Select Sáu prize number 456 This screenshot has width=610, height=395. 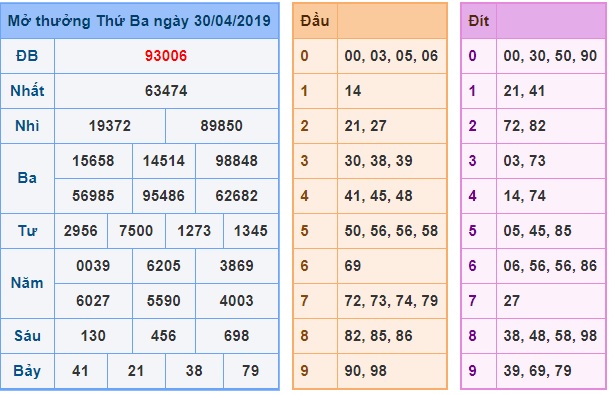tap(164, 336)
